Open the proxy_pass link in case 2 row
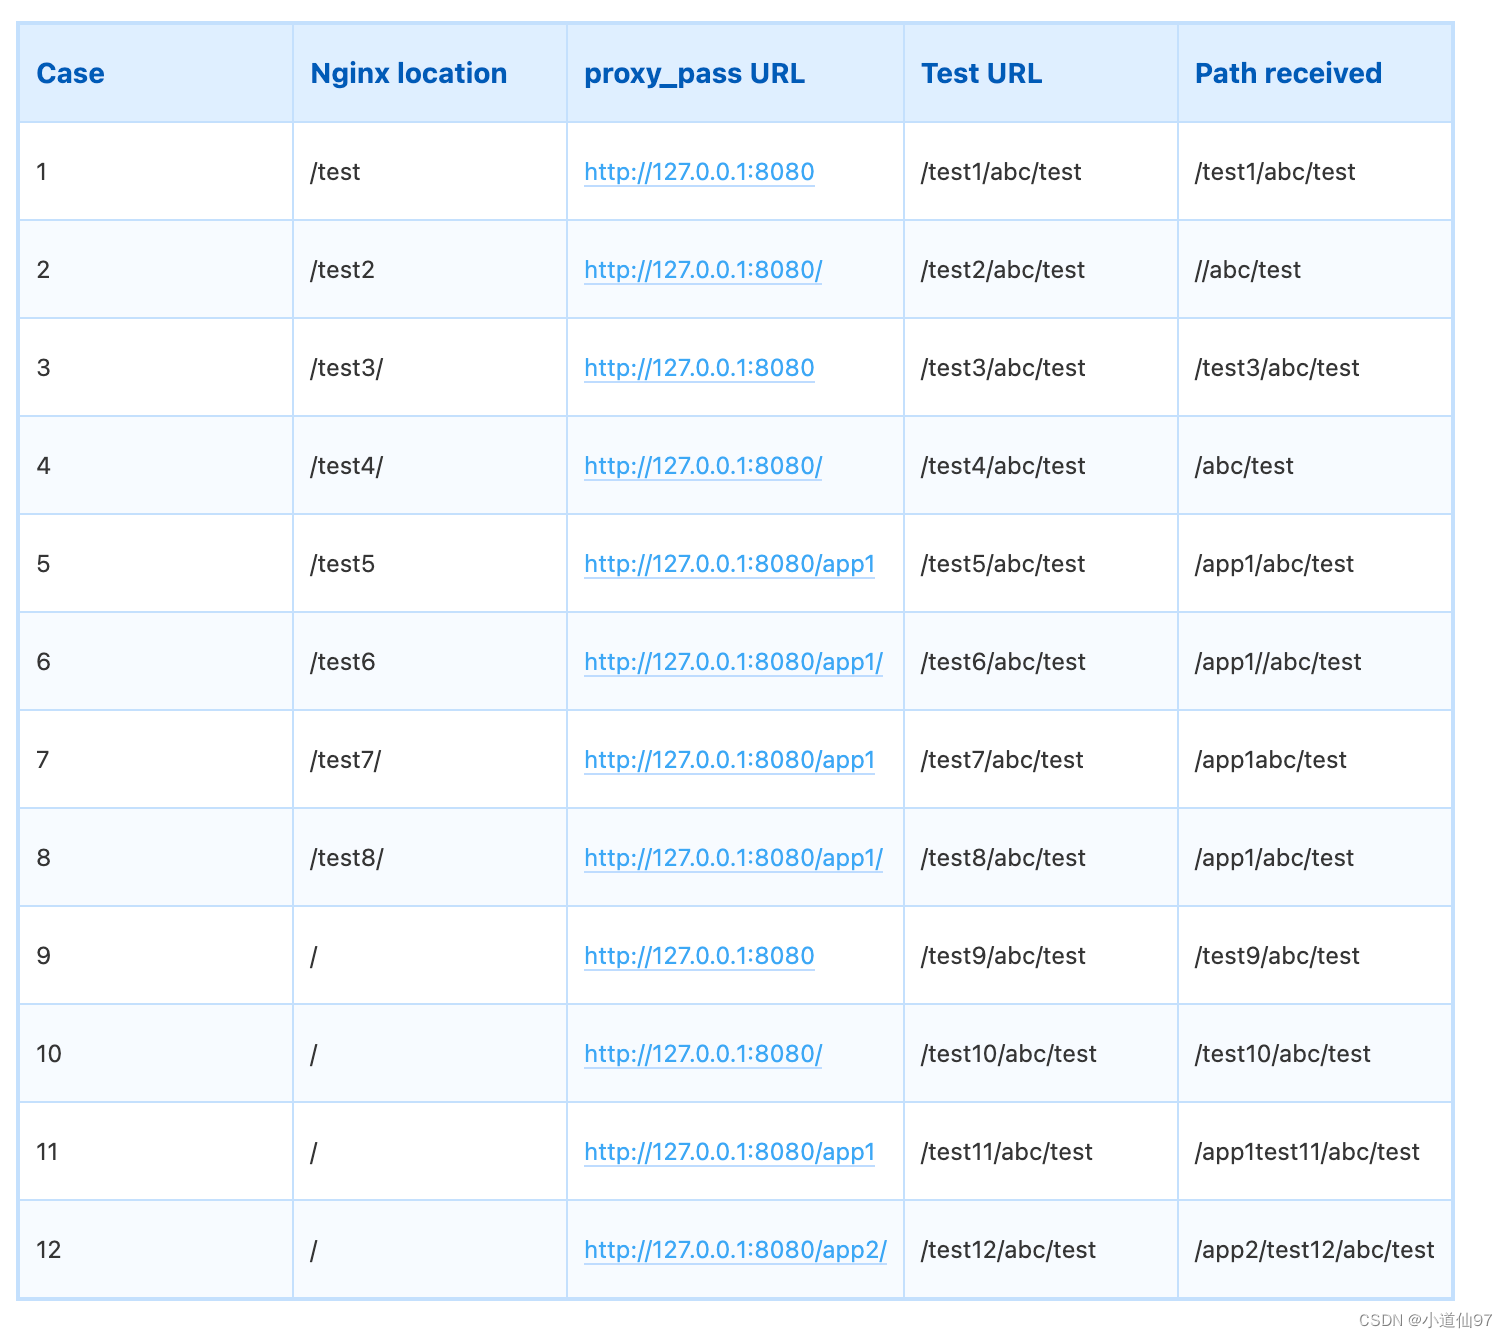This screenshot has width=1508, height=1338. click(x=703, y=270)
